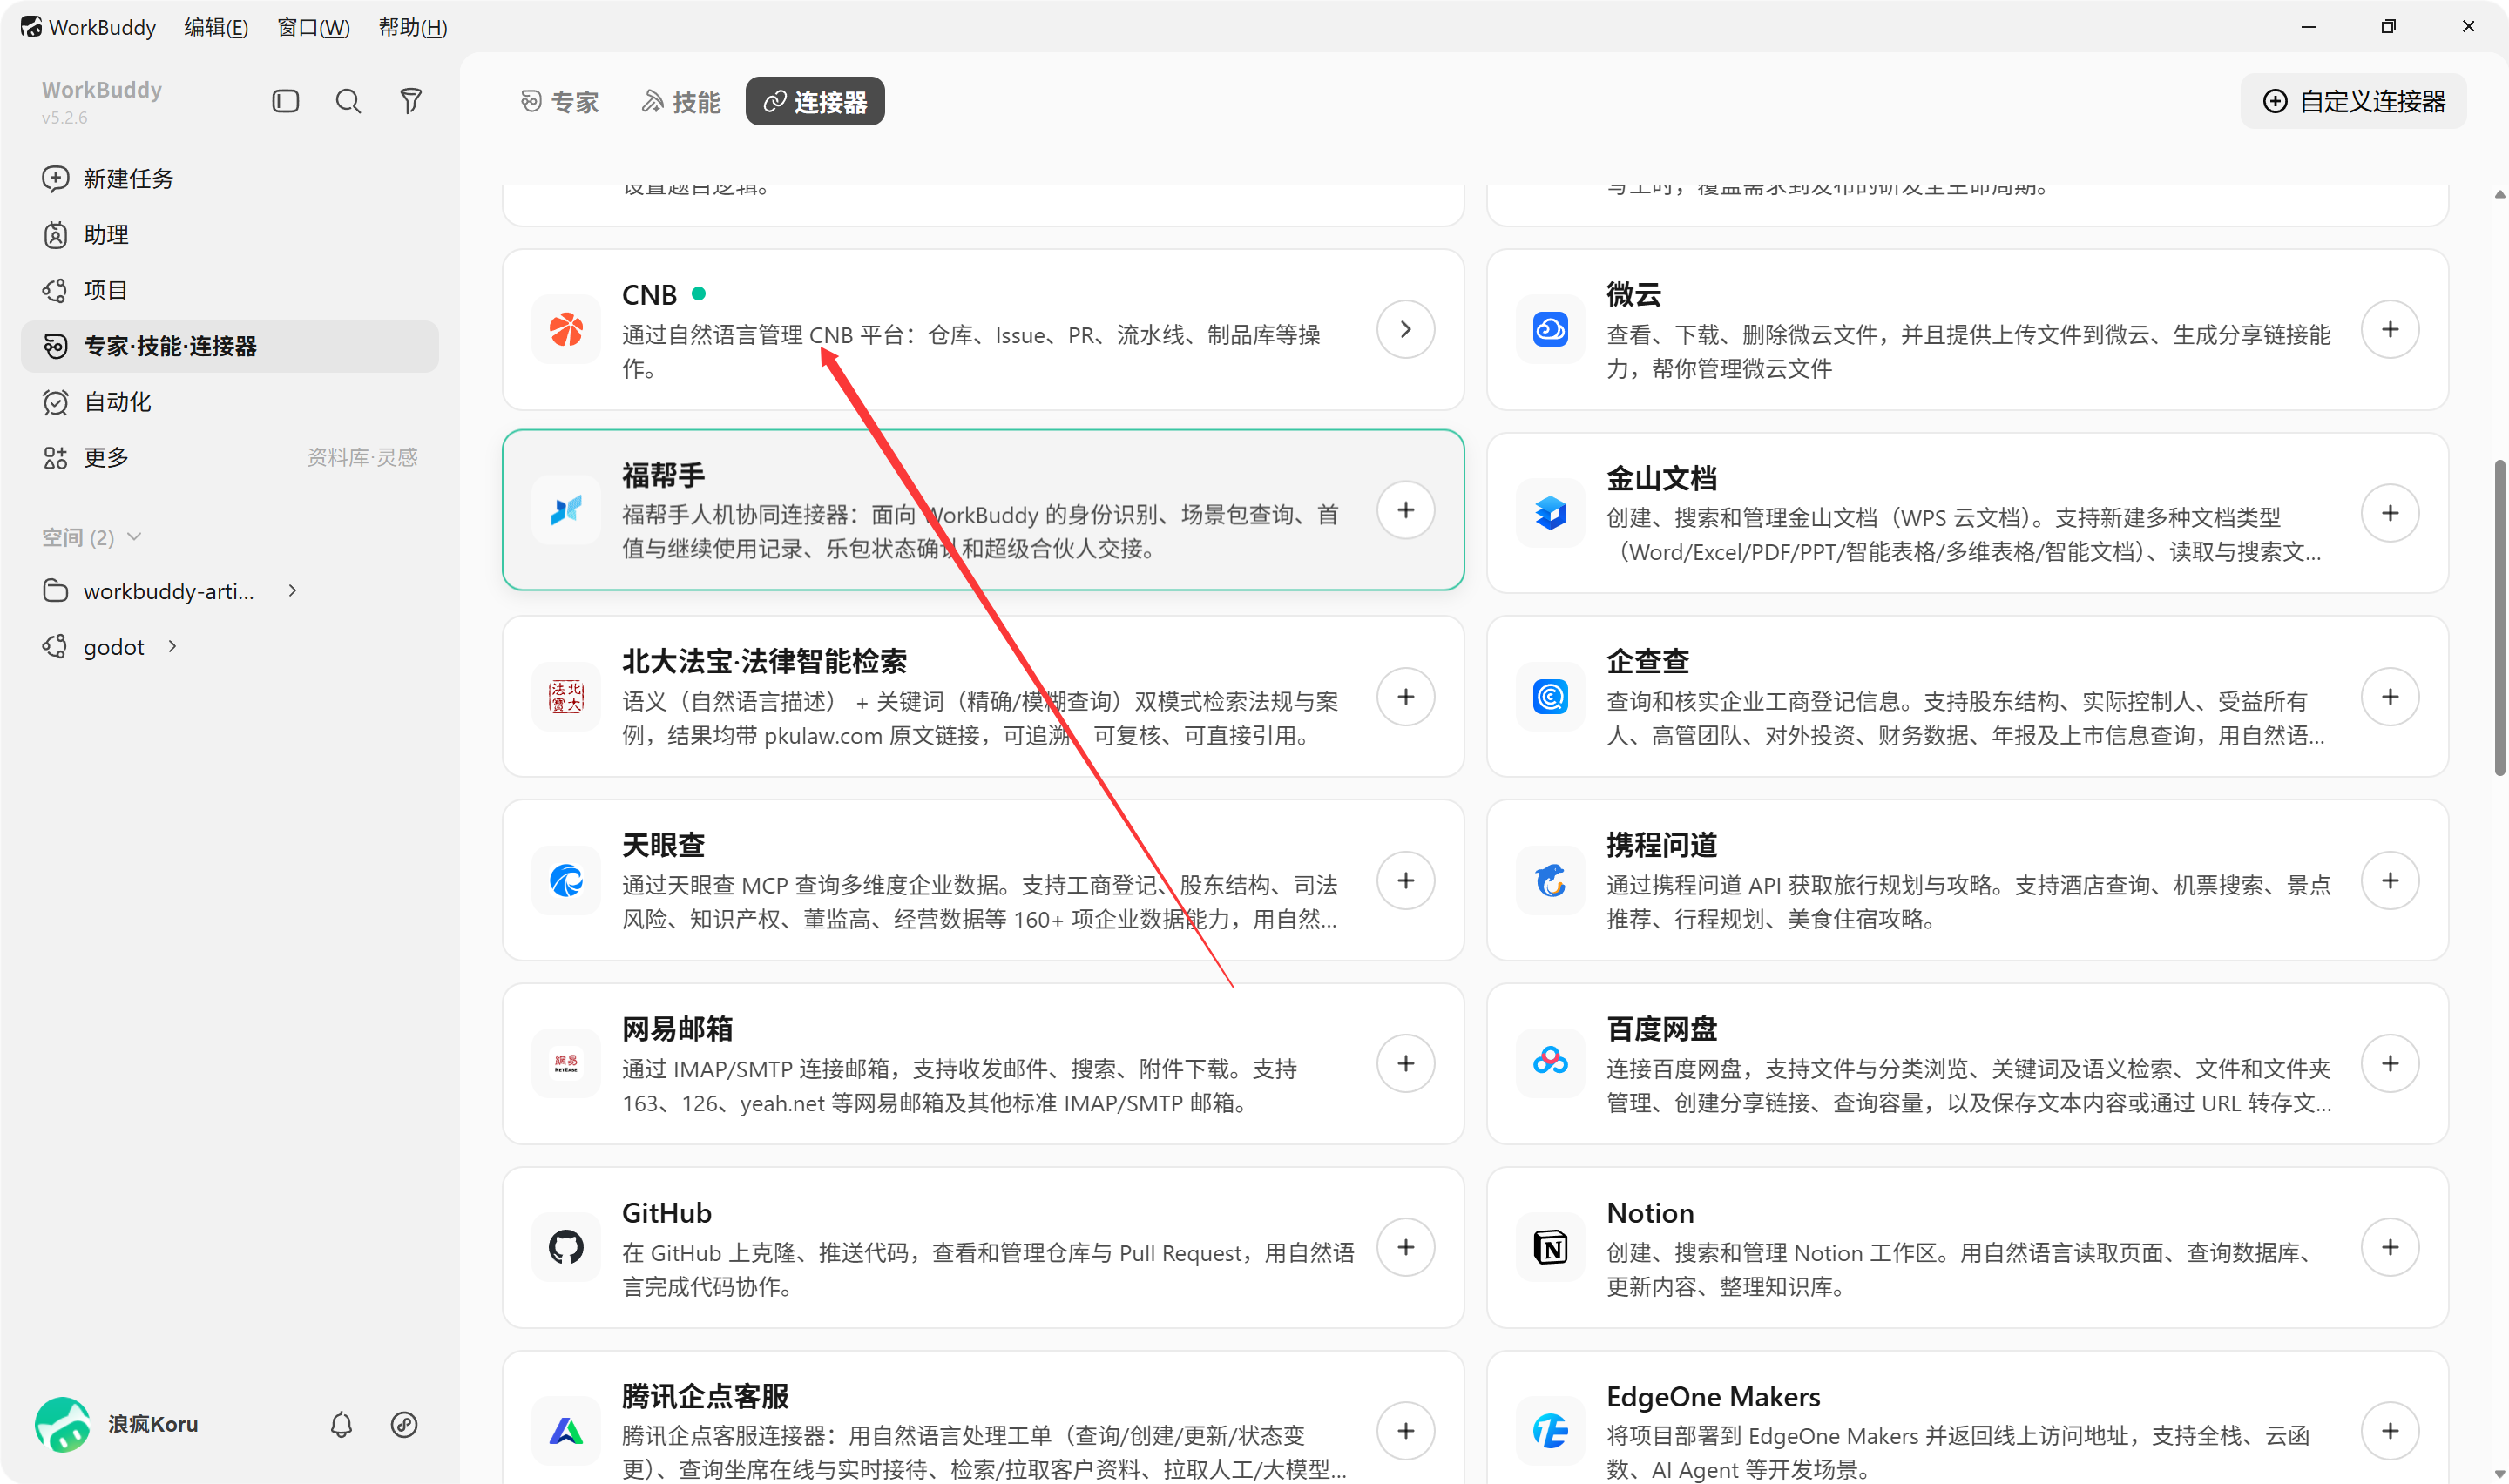Add the 腾讯企点客服 connector with plus button
The height and width of the screenshot is (1484, 2509).
1406,1431
